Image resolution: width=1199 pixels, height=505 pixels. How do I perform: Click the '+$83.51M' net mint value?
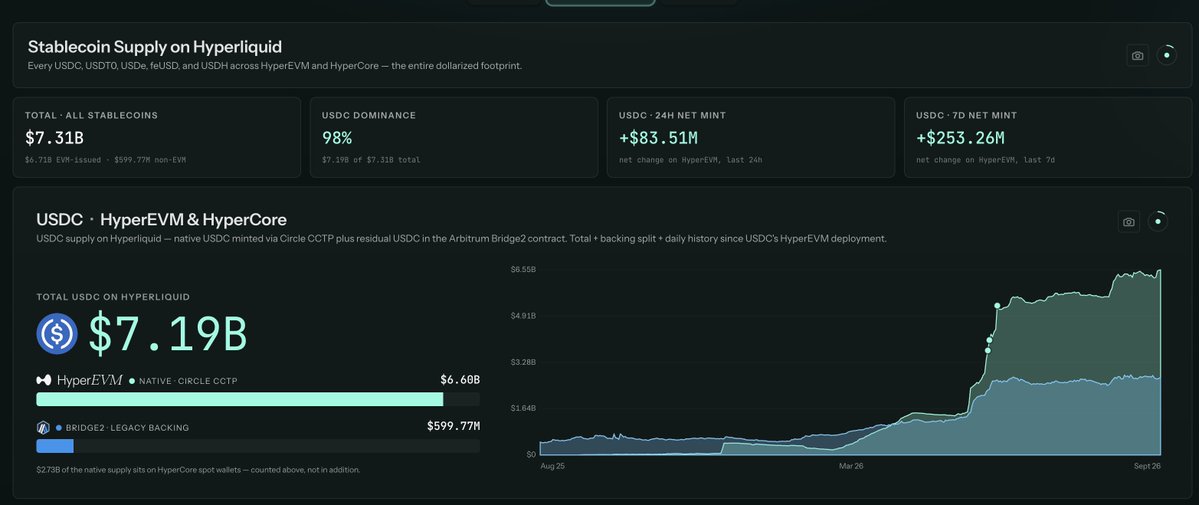658,138
